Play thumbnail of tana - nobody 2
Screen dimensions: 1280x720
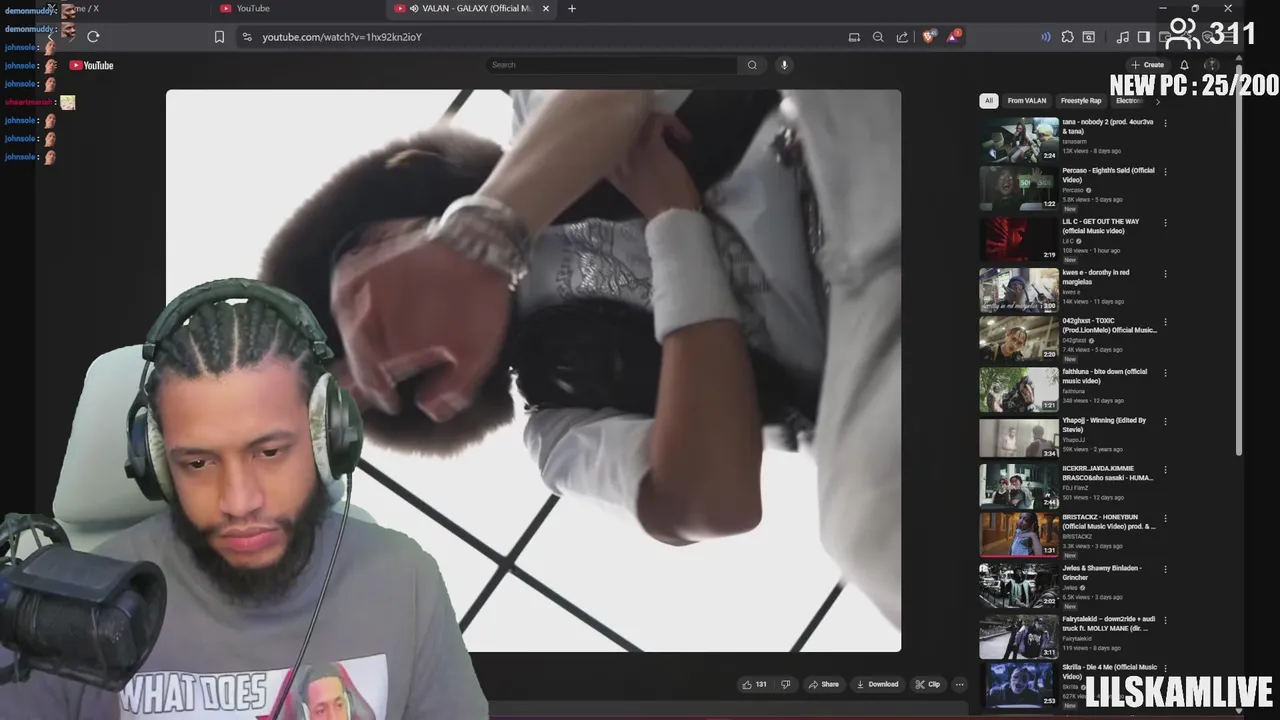coord(1018,140)
